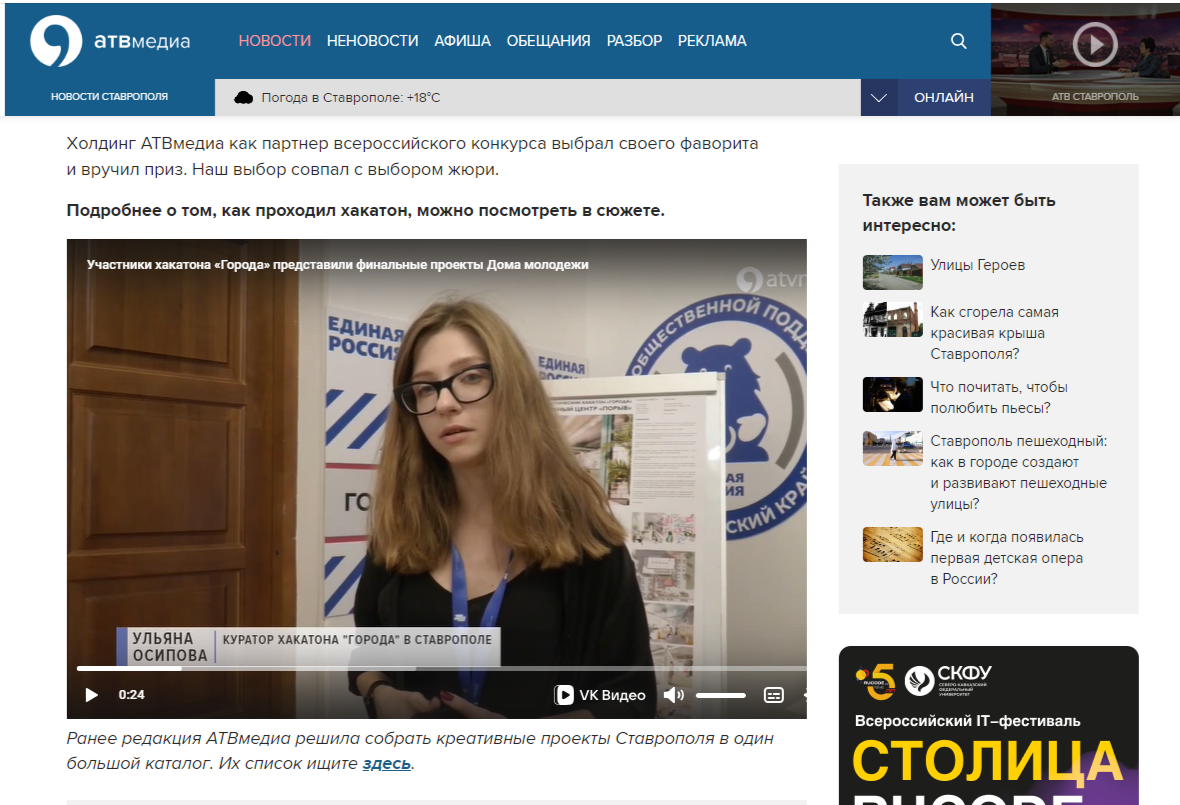This screenshot has width=1180, height=805.
Task: Click the video timestamp 0:24
Action: pyautogui.click(x=131, y=694)
